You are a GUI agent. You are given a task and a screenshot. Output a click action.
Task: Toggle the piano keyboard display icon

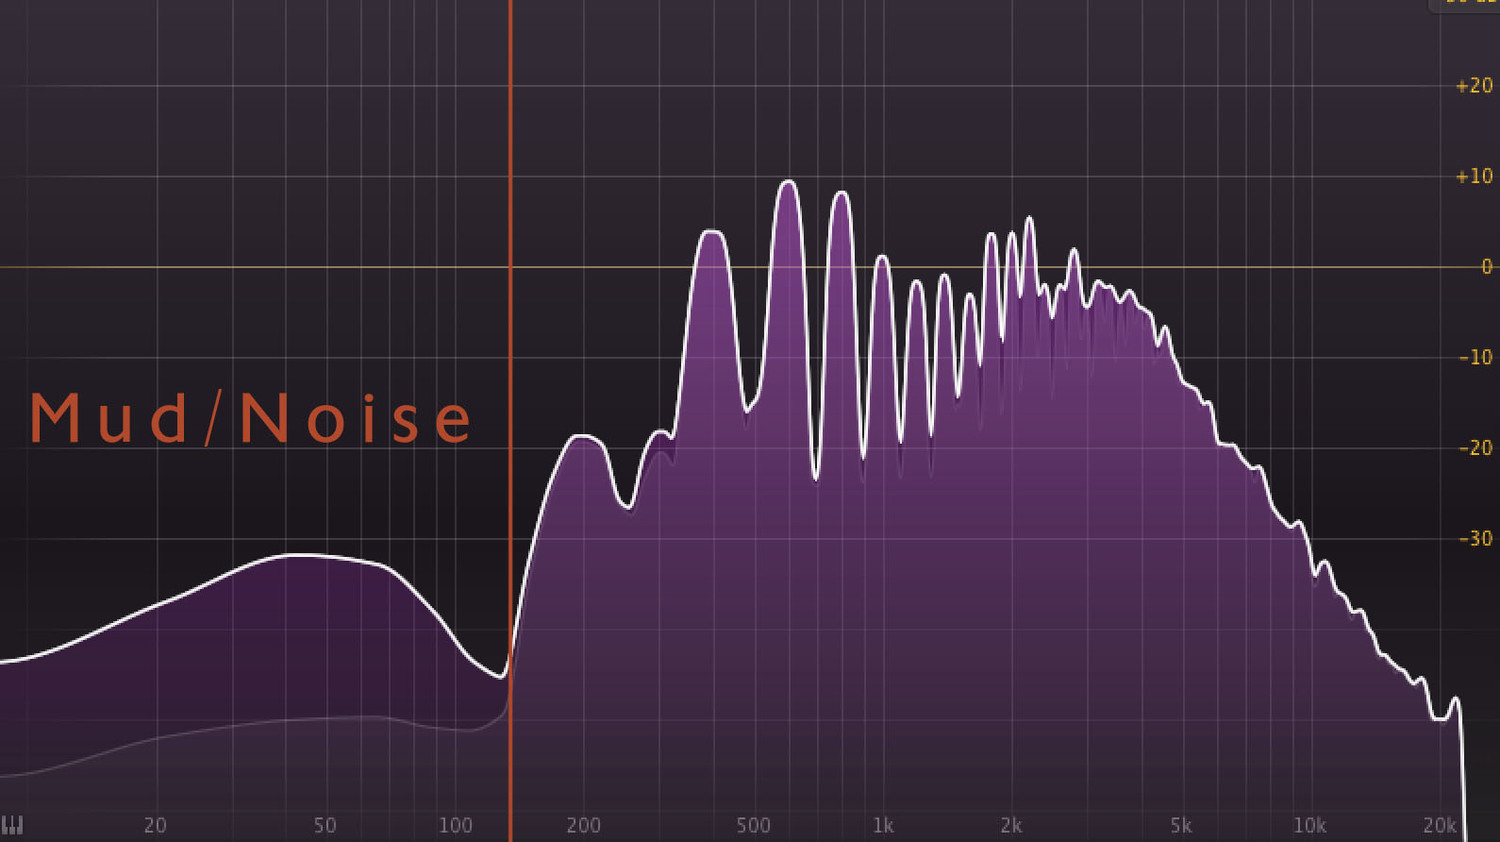tap(14, 826)
